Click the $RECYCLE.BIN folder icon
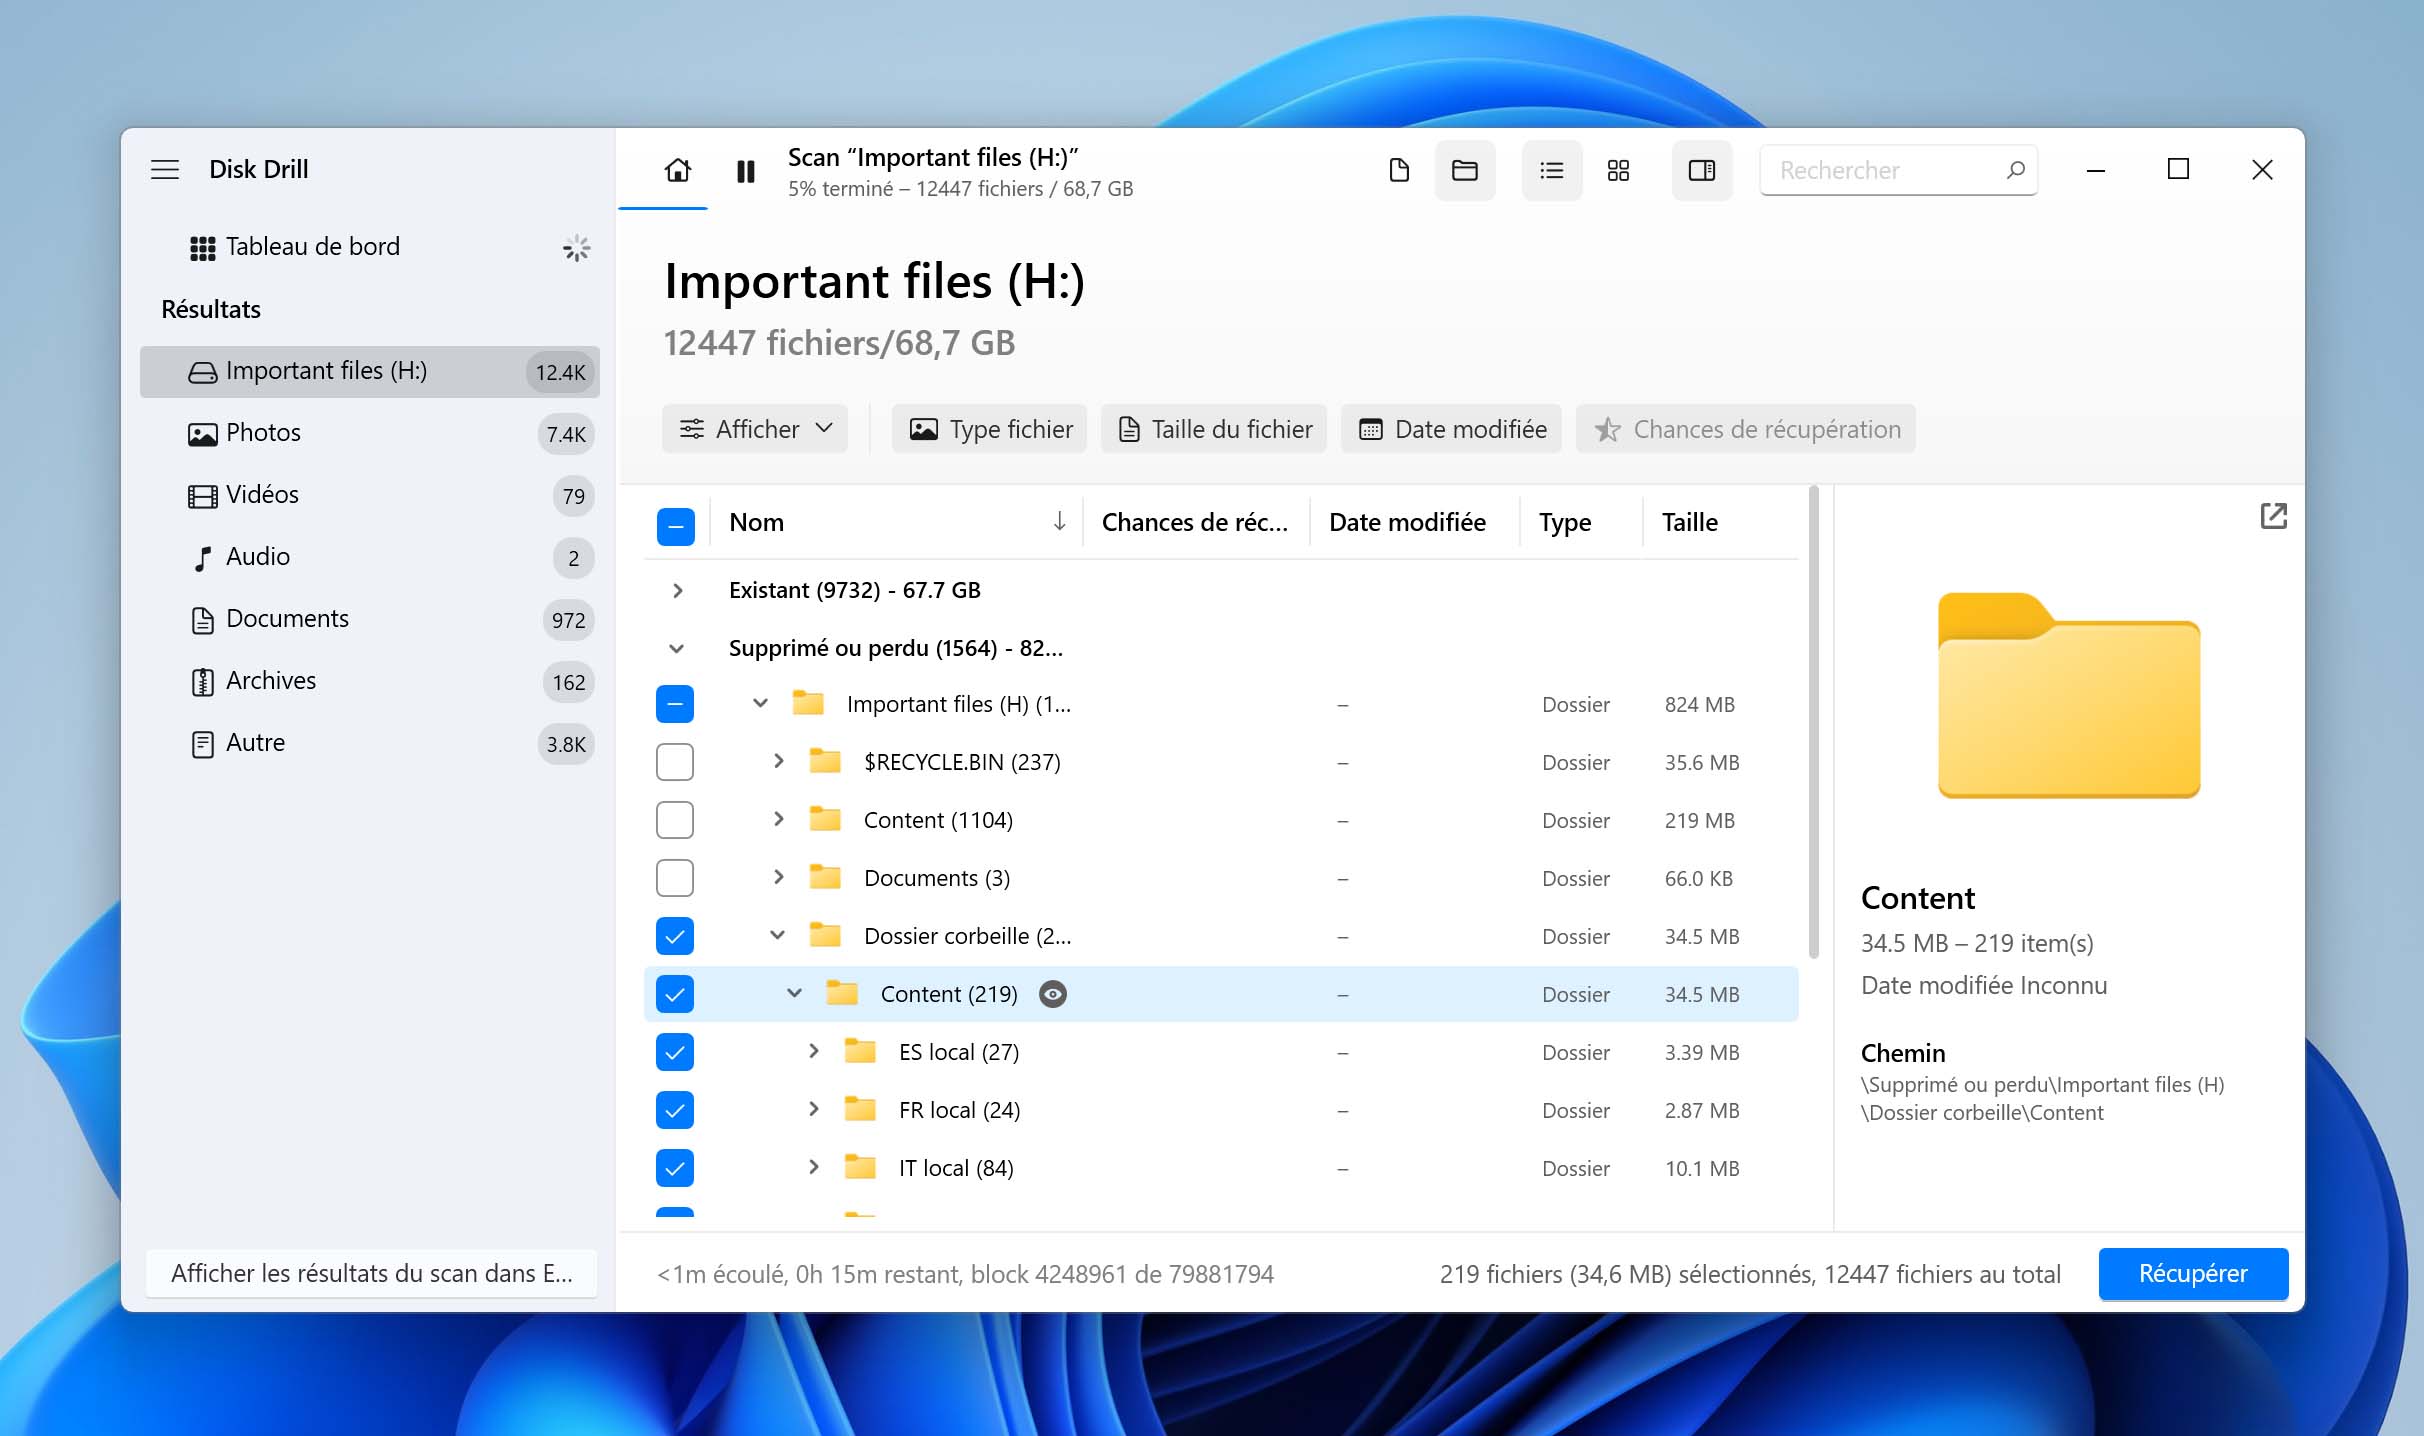Screen dimensions: 2424x1436 click(825, 761)
